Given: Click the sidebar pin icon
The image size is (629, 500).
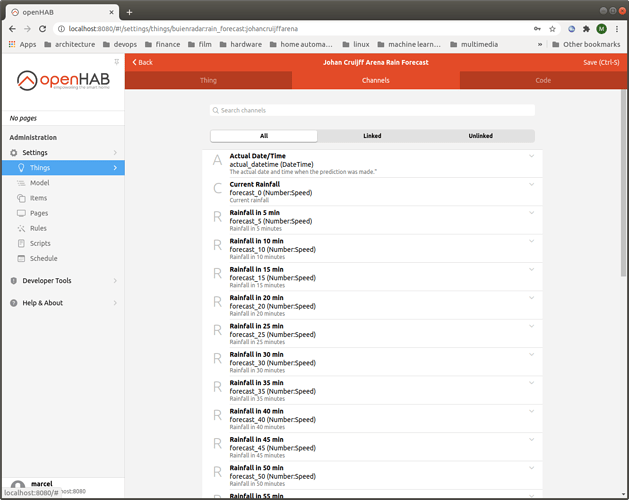Looking at the screenshot, I should tap(117, 61).
